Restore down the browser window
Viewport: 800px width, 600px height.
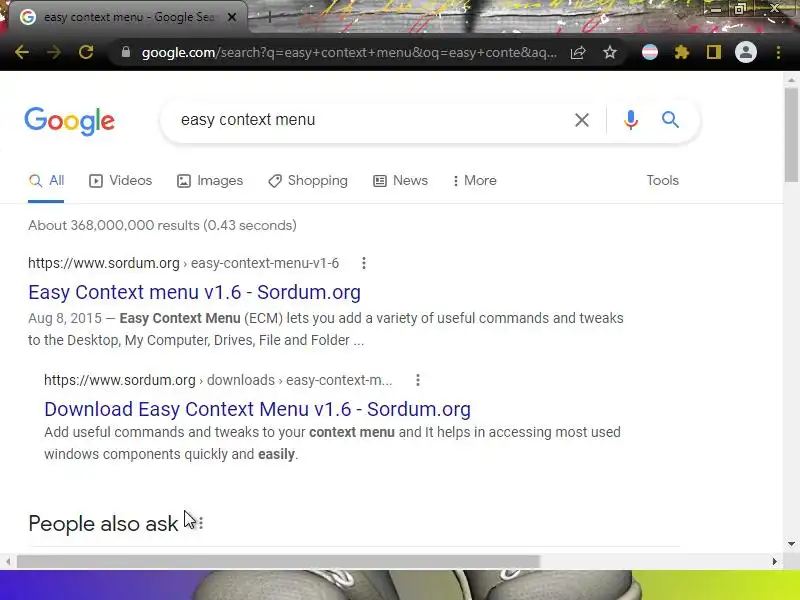[x=740, y=8]
